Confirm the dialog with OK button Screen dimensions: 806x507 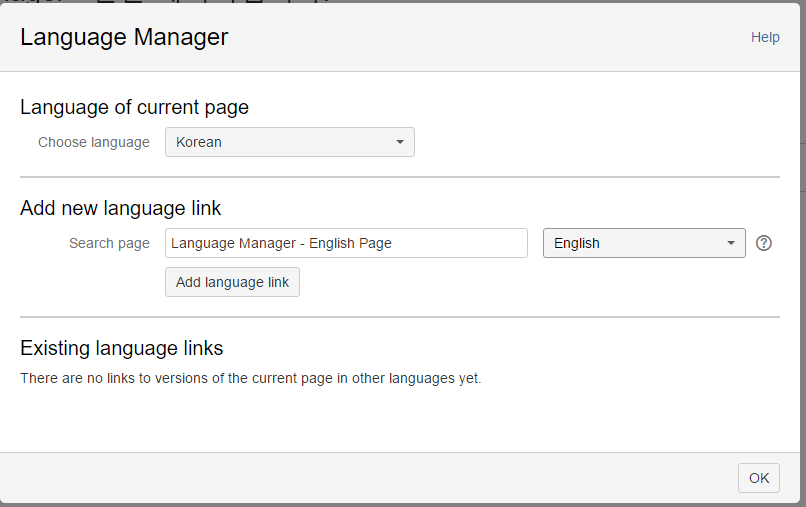(758, 478)
